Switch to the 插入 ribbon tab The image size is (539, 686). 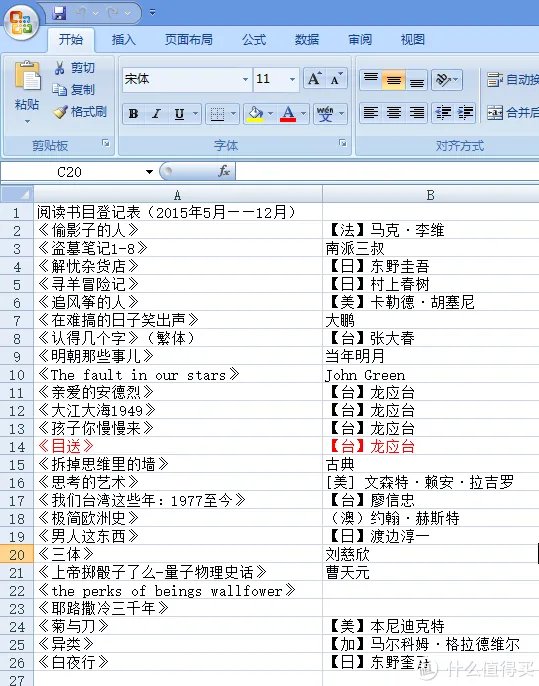pos(124,40)
